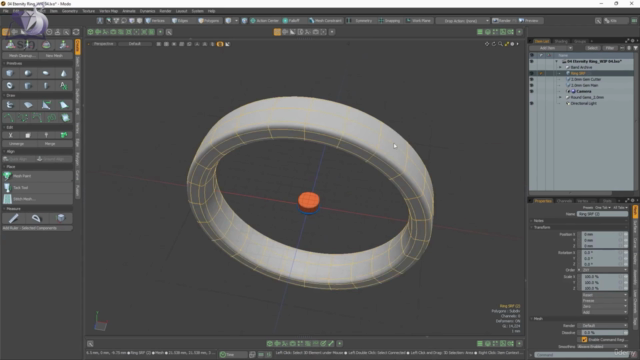
Task: Select the torus primitive tool
Action: (x=10, y=86)
